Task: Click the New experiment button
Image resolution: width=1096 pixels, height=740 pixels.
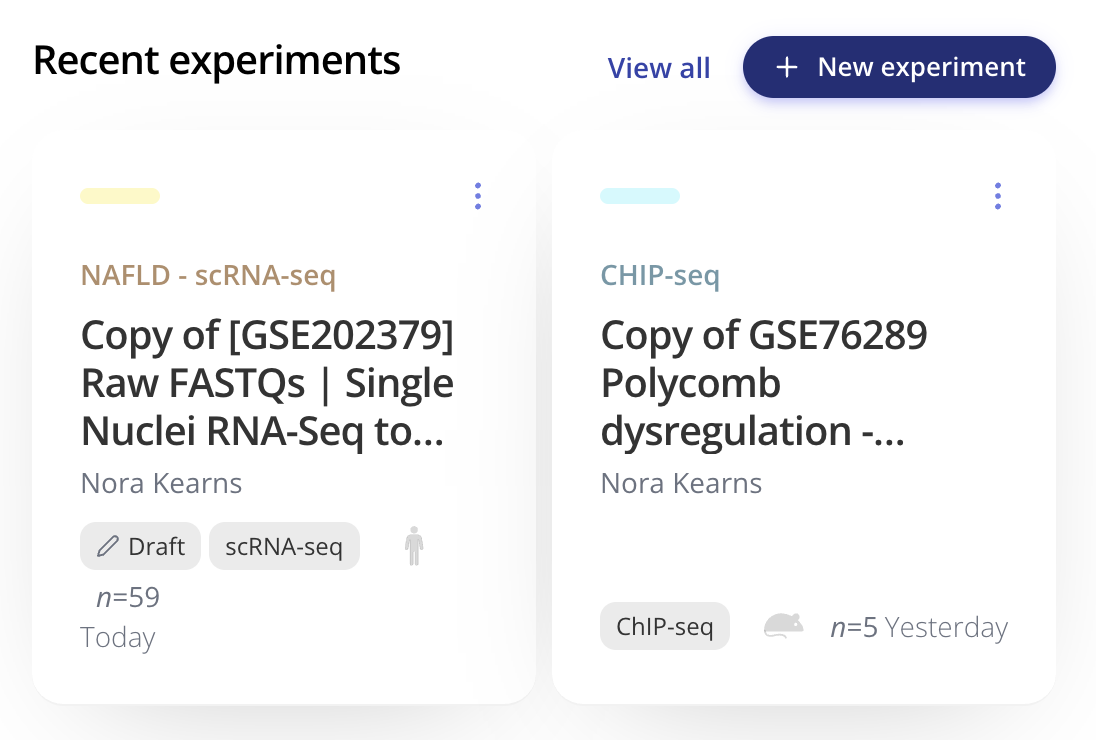Action: pyautogui.click(x=898, y=67)
